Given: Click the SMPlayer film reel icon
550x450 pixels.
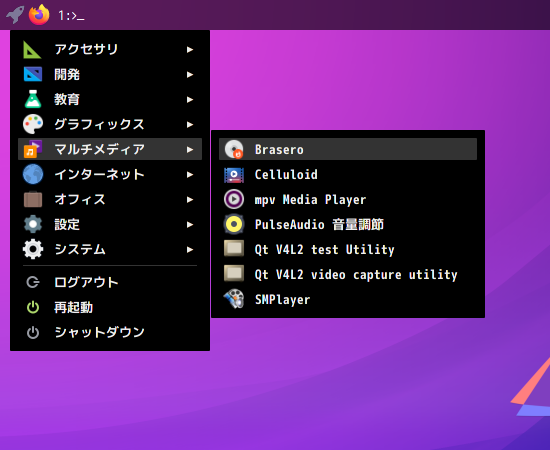Looking at the screenshot, I should (x=234, y=299).
